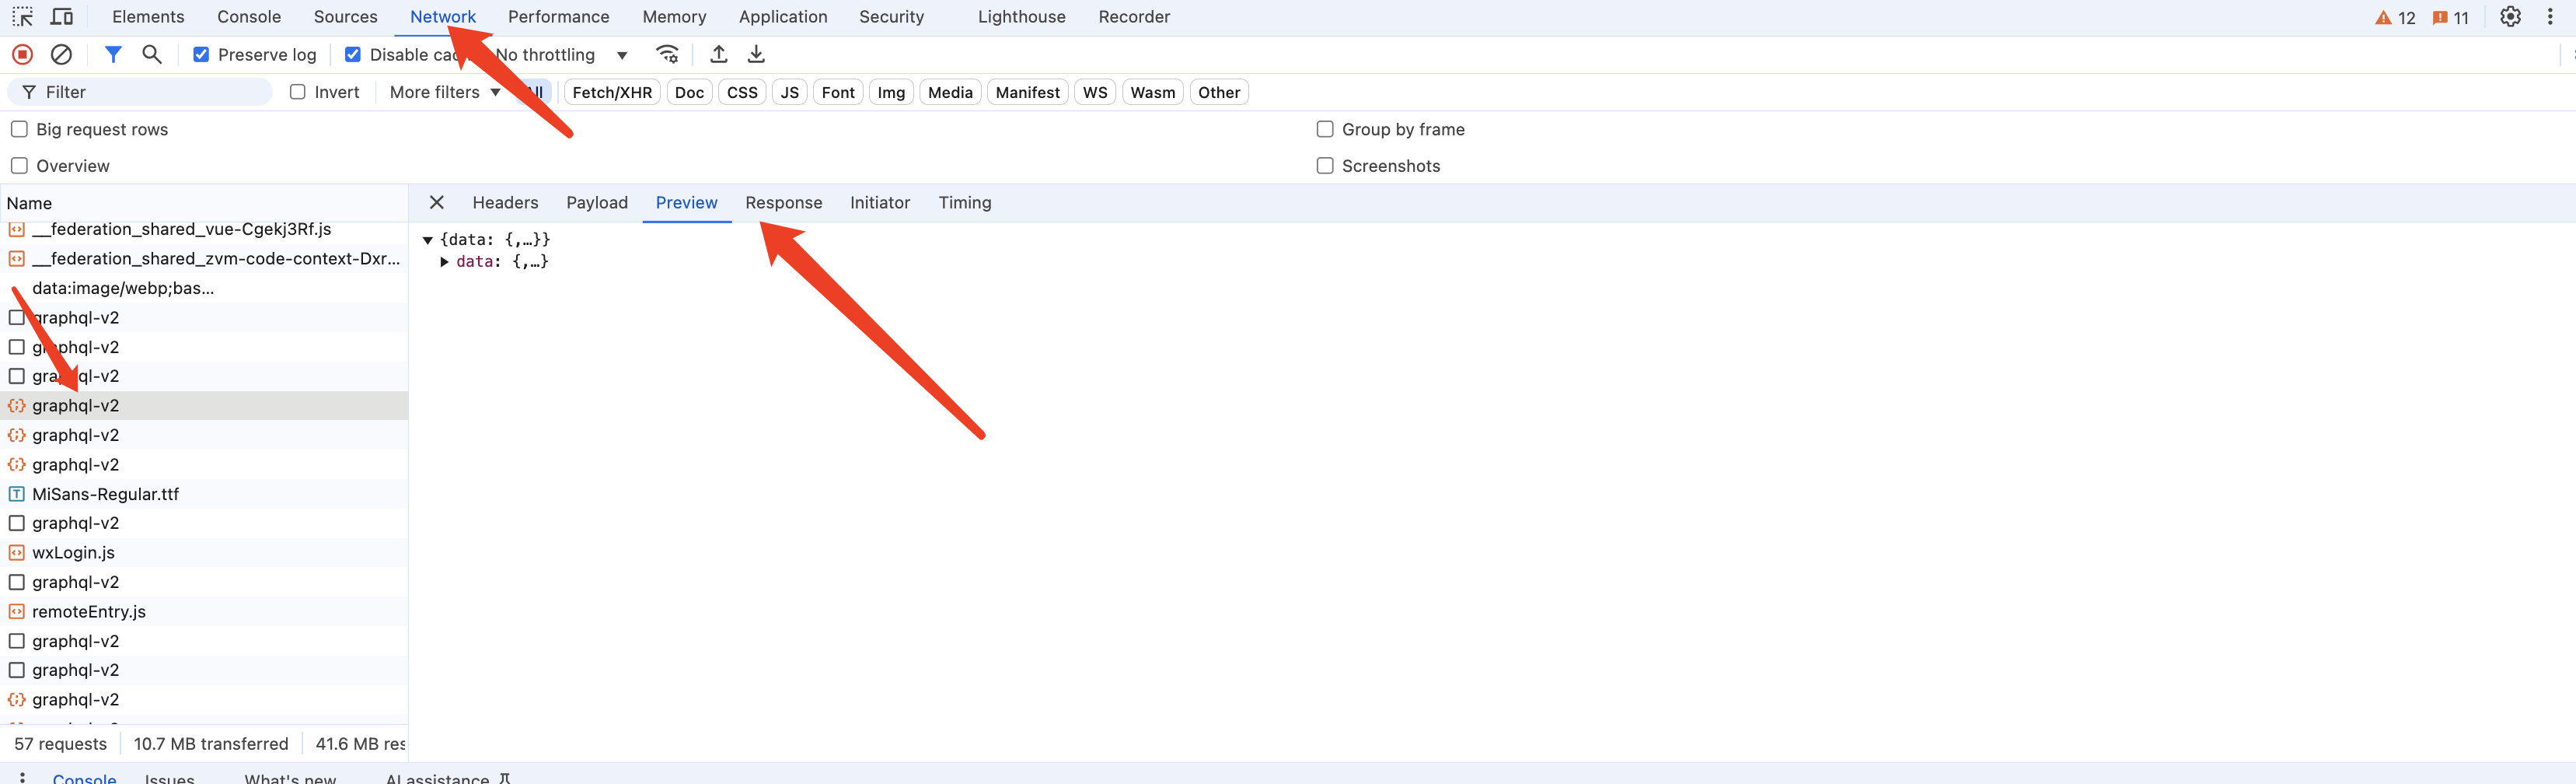Open the DevTools three-dot menu
2576x784 pixels.
tap(2550, 17)
